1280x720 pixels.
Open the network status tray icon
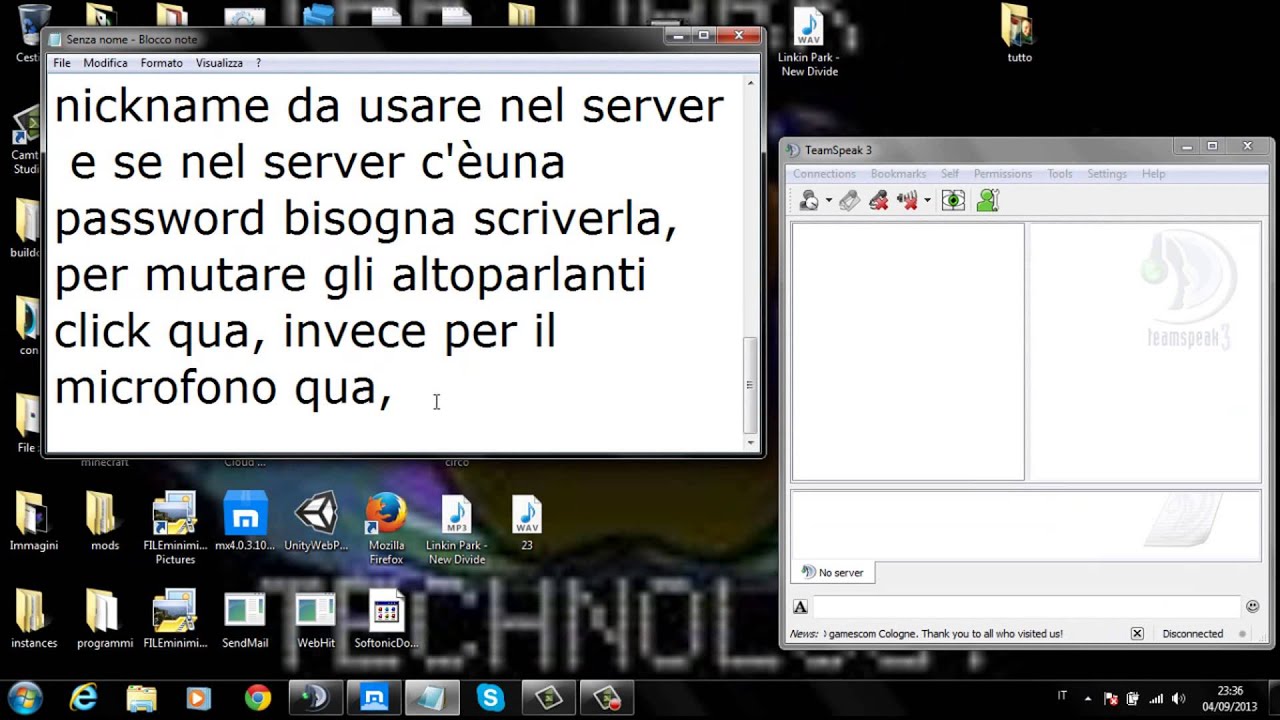coord(1156,698)
